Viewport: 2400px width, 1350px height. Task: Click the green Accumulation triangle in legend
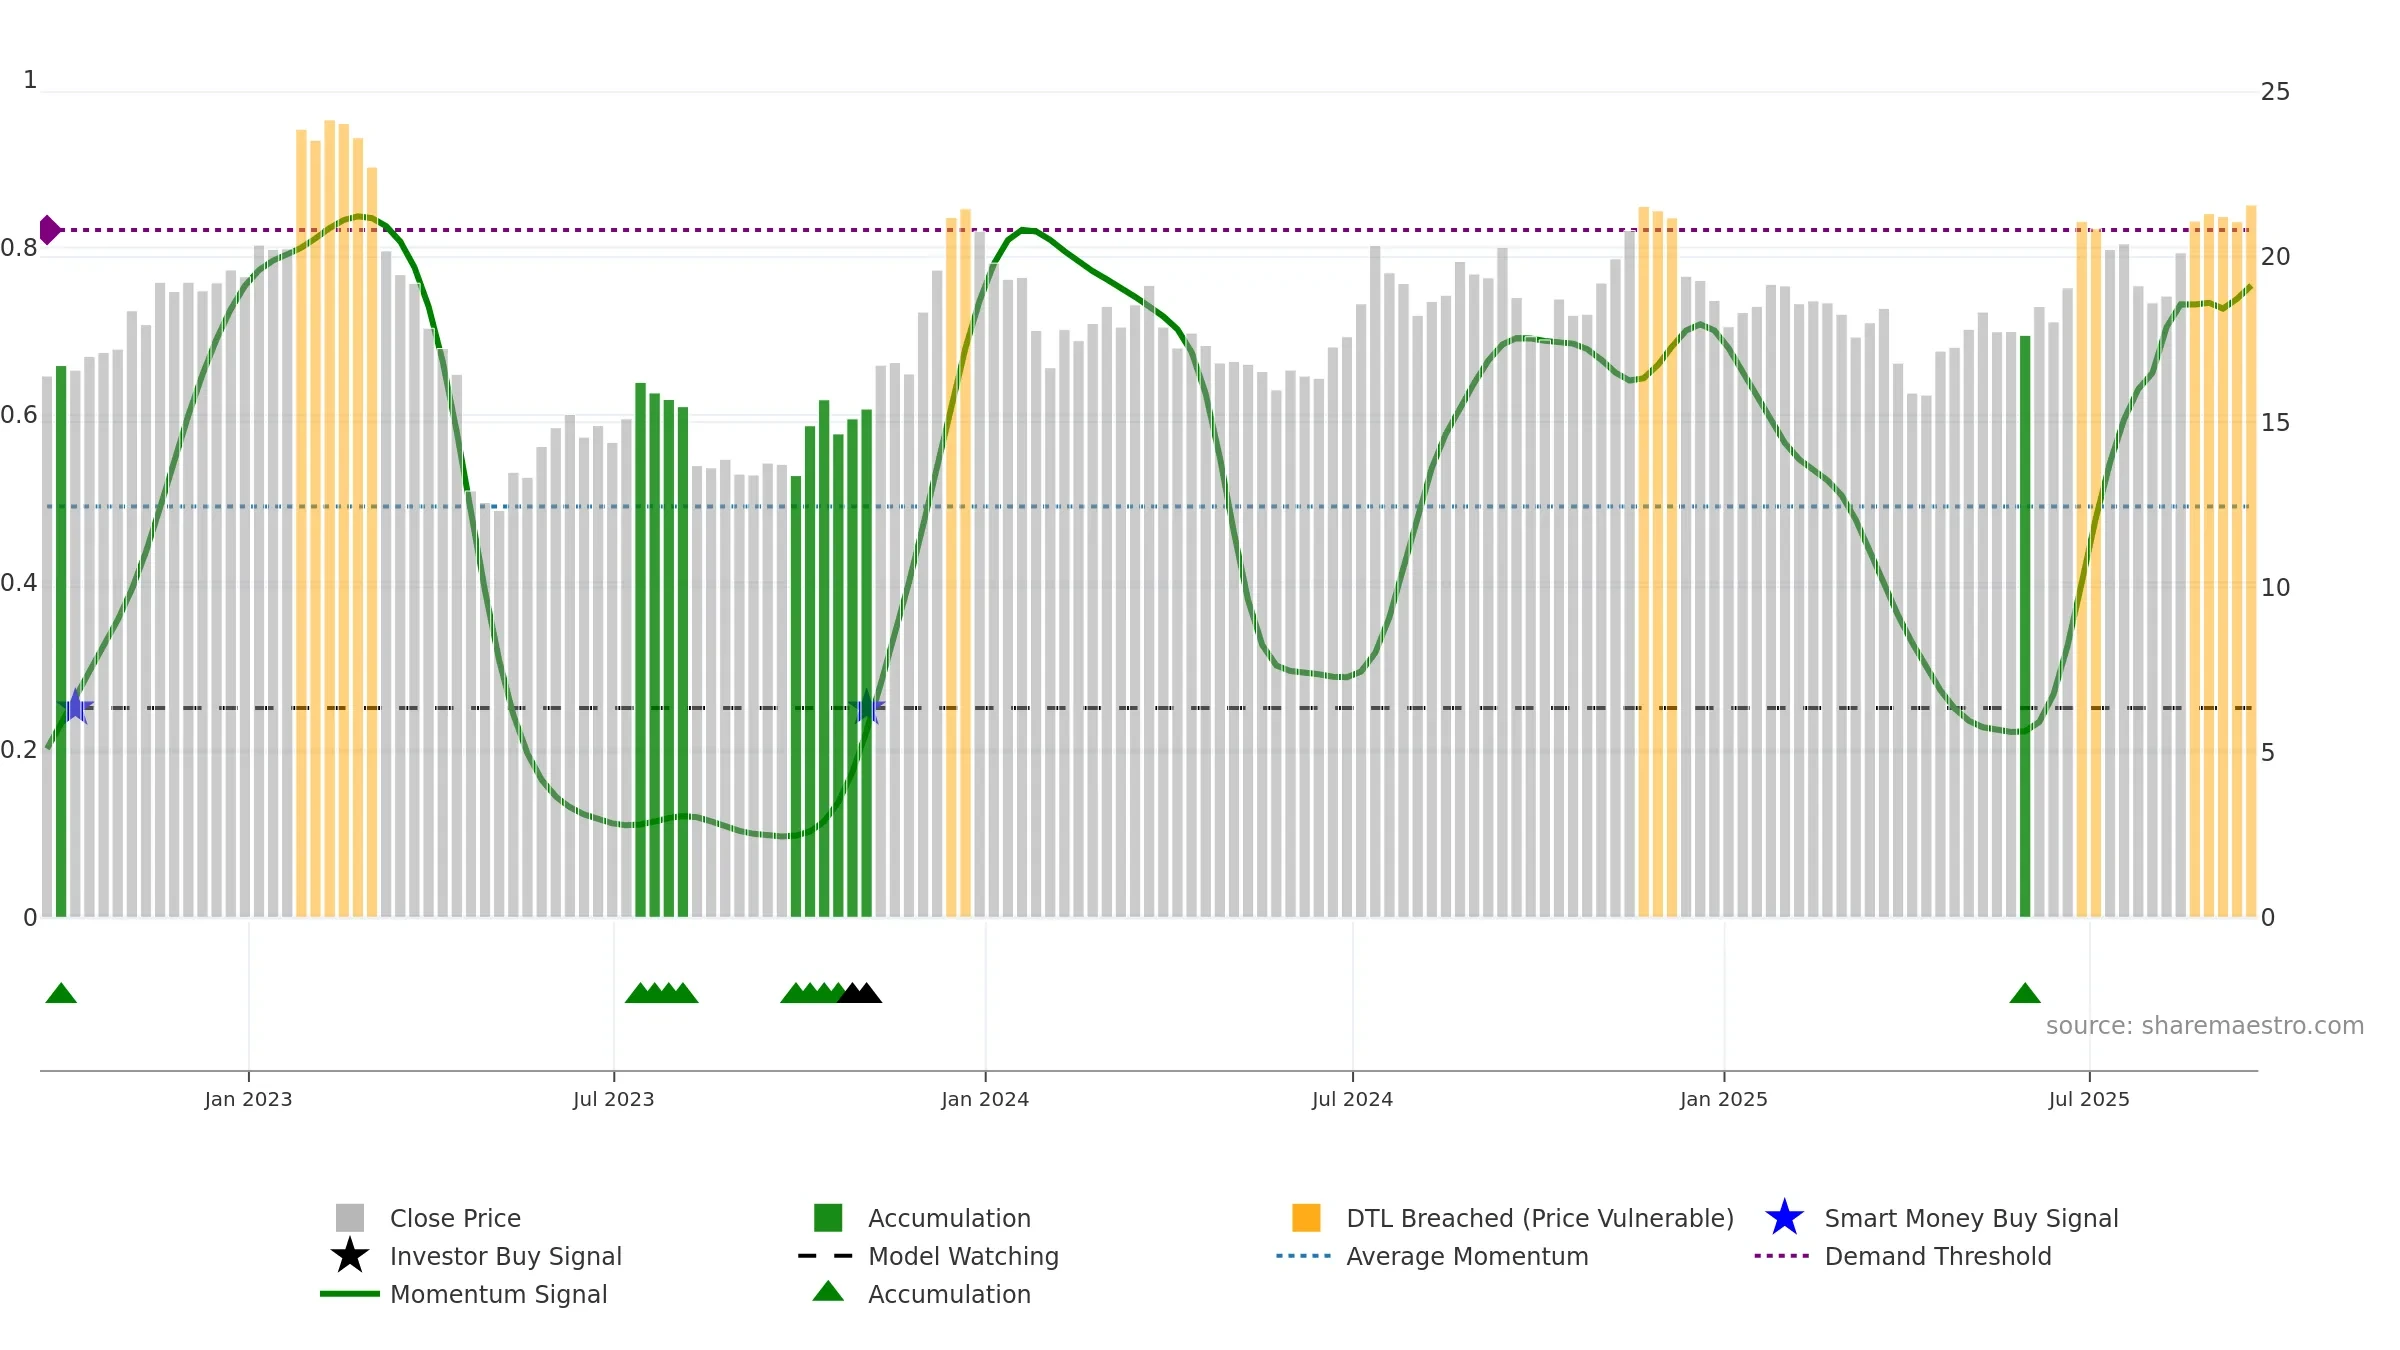click(x=828, y=1292)
